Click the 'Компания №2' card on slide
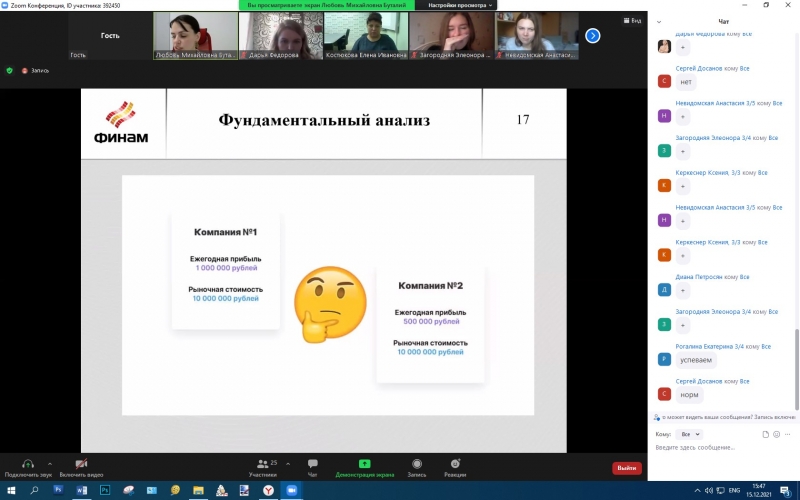Viewport: 800px width, 500px height. click(x=430, y=324)
